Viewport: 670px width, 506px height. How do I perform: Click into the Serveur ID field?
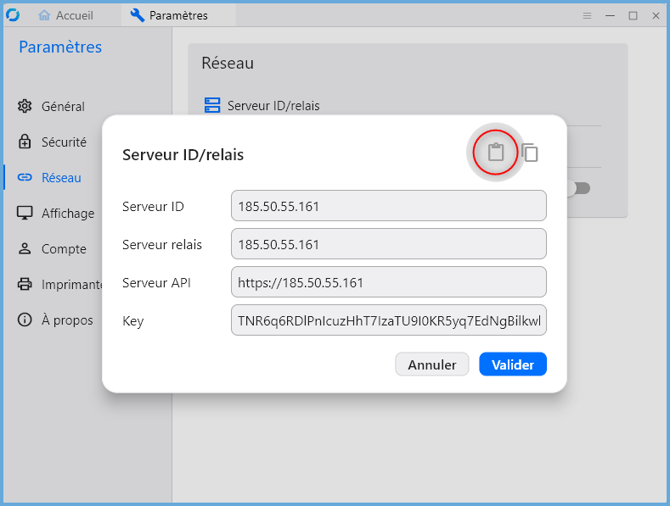click(389, 206)
